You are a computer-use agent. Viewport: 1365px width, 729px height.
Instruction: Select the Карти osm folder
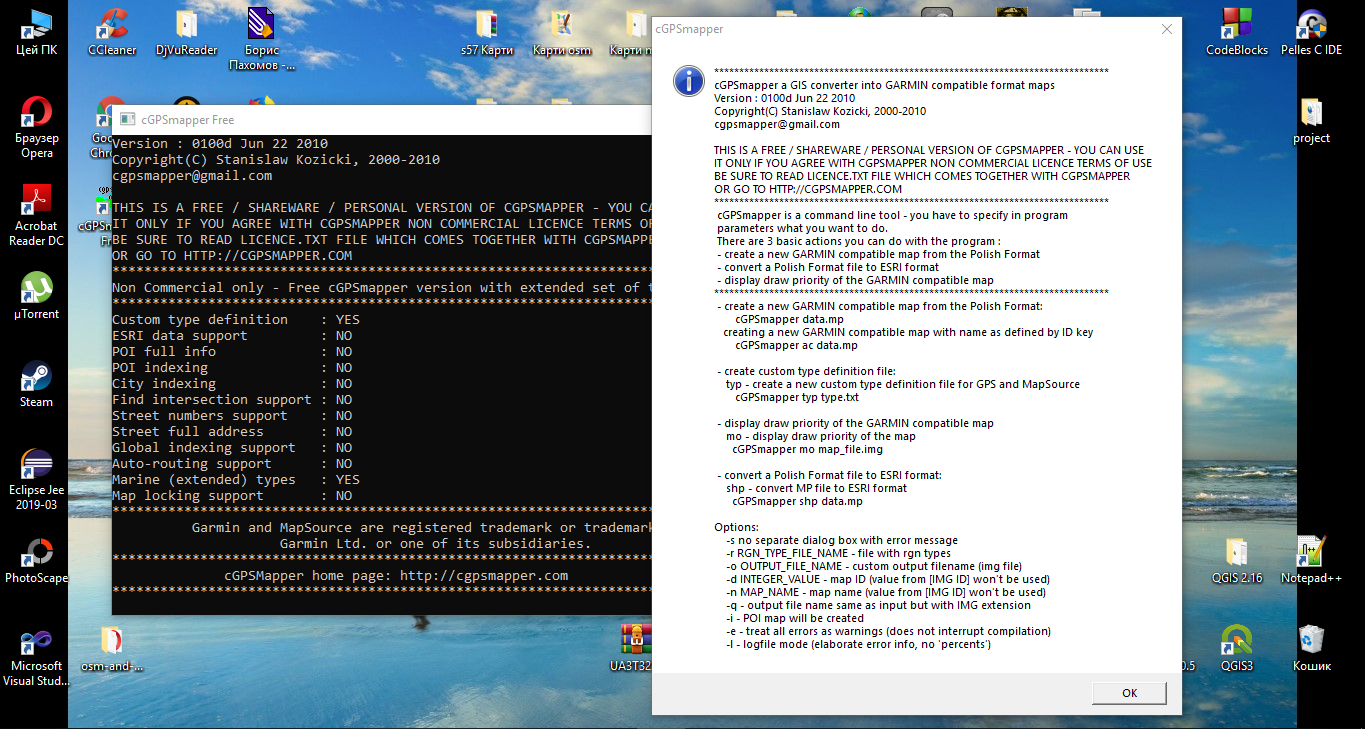tap(562, 33)
